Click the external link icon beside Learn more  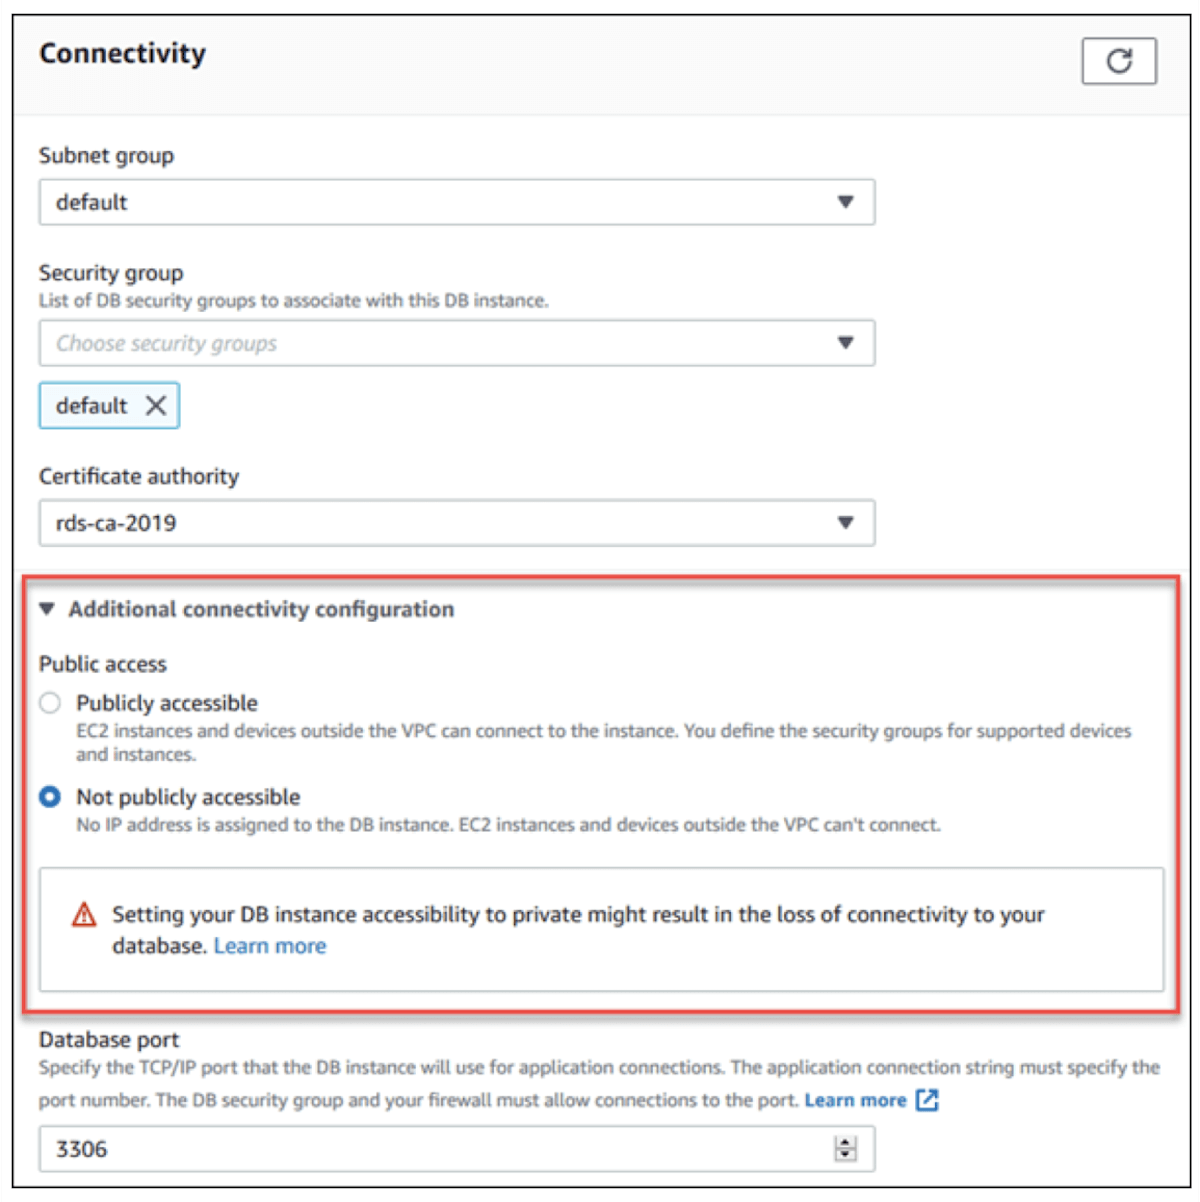click(925, 1100)
